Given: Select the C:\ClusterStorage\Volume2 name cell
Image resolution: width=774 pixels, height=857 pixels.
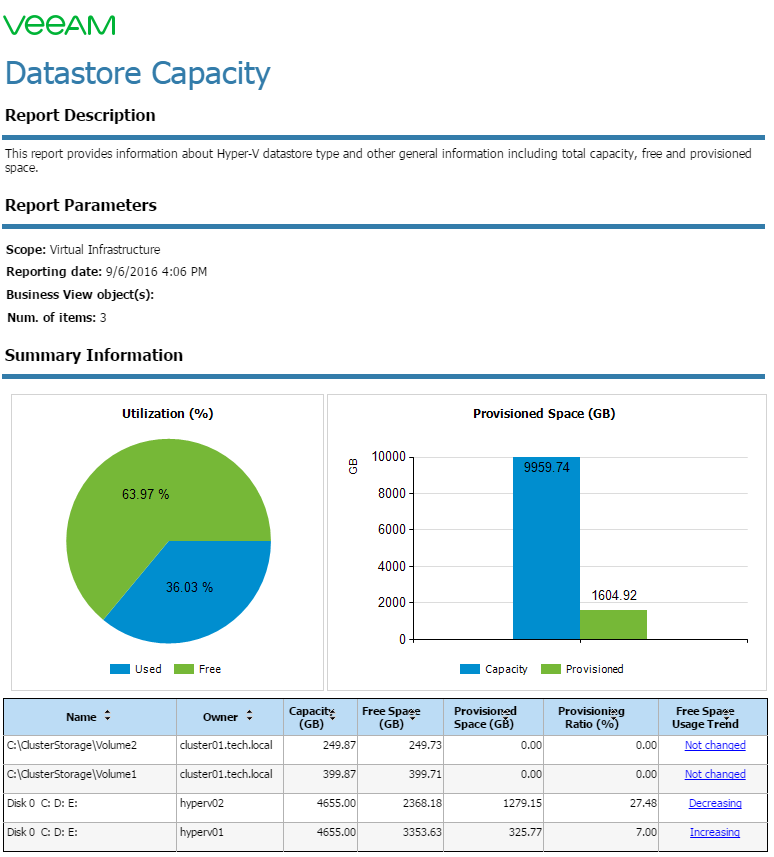Looking at the screenshot, I should tap(90, 749).
